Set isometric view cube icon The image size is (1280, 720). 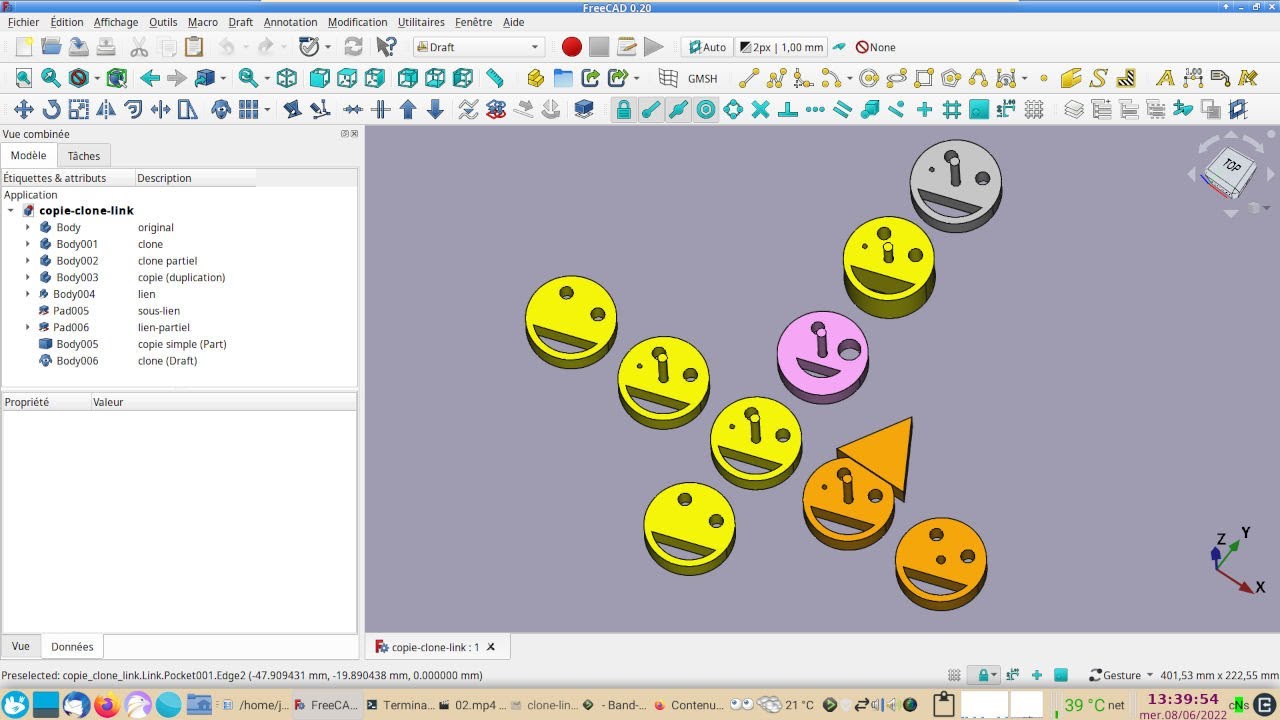coord(286,78)
